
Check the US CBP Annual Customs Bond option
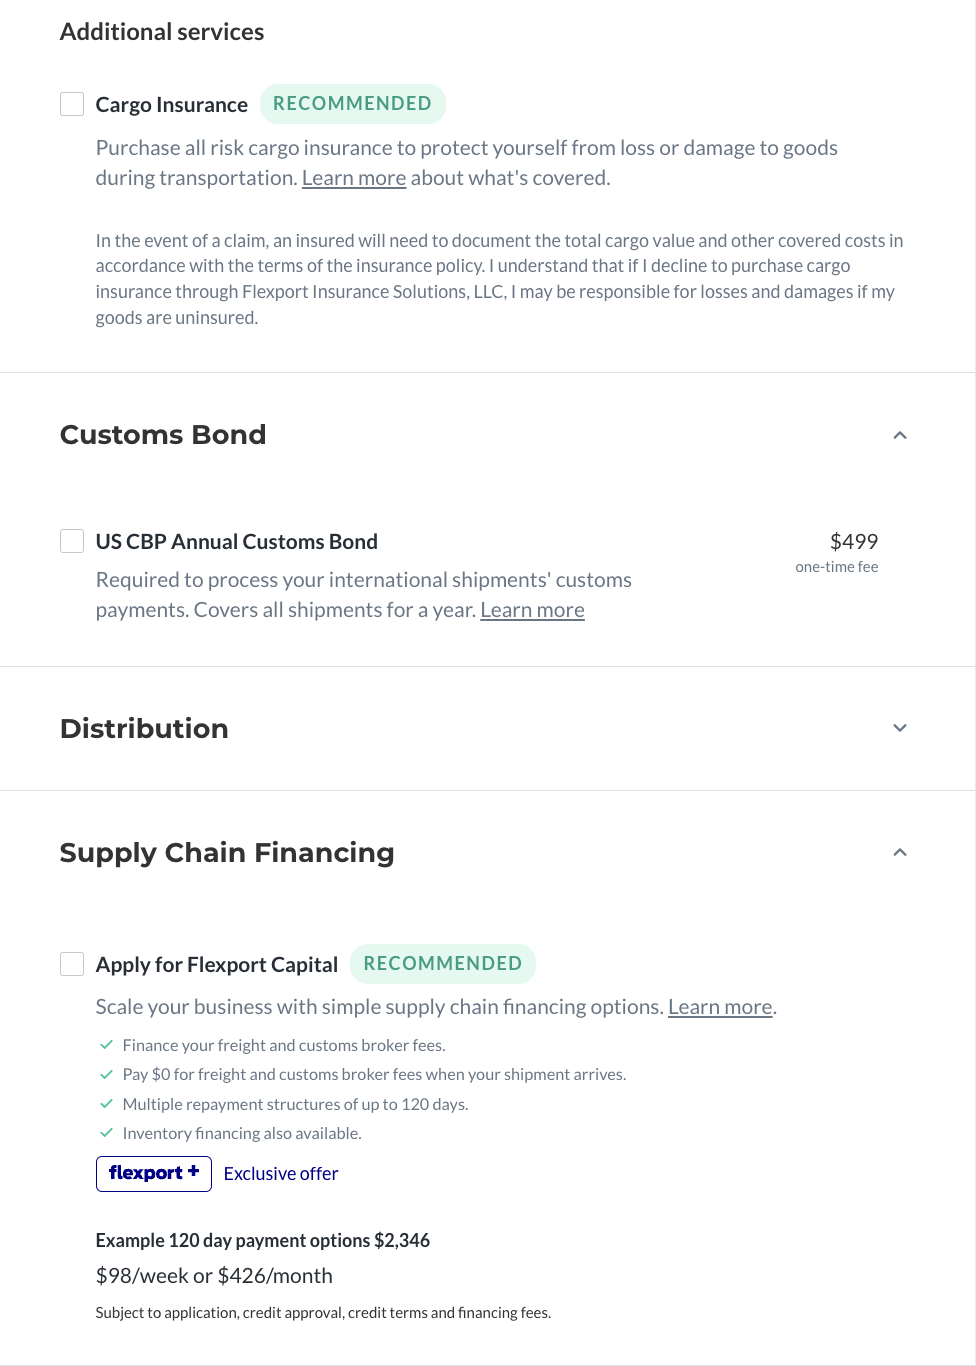(x=72, y=541)
